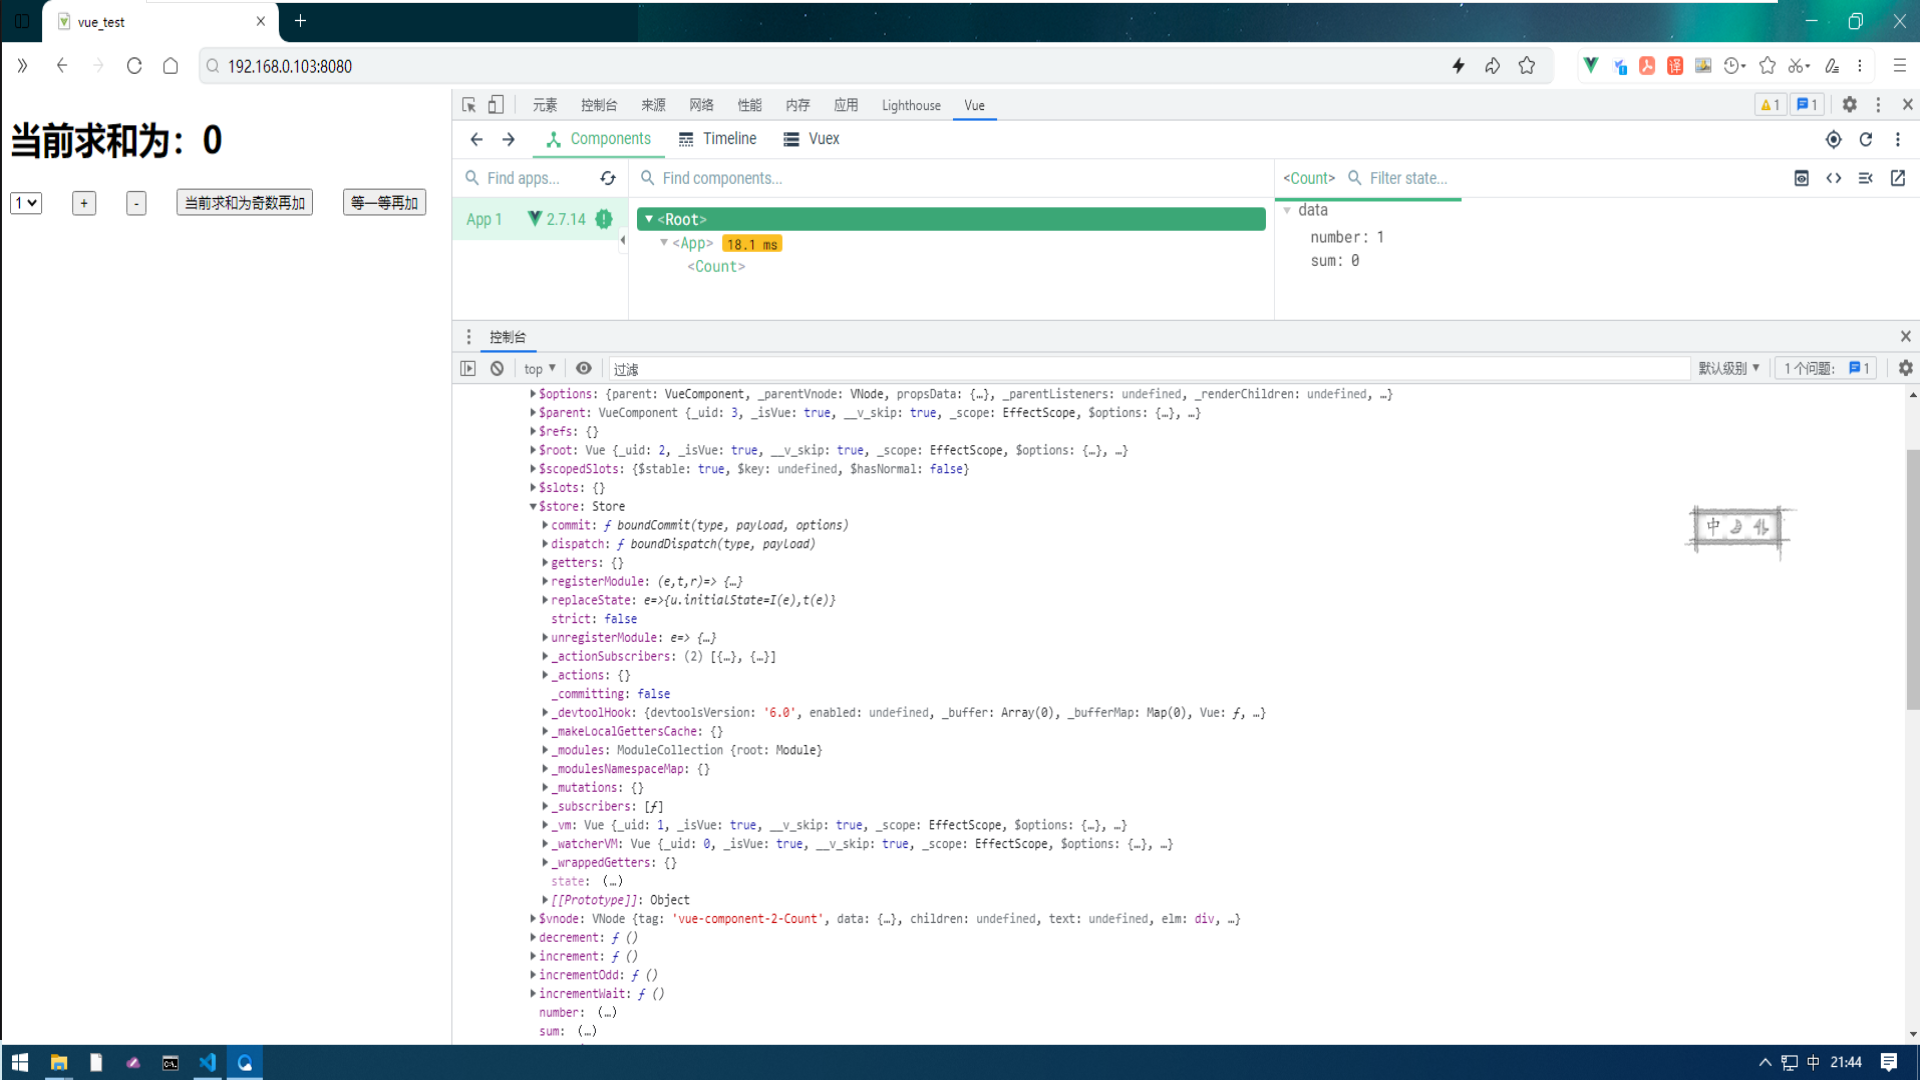
Task: Click the + increment button
Action: tap(84, 203)
